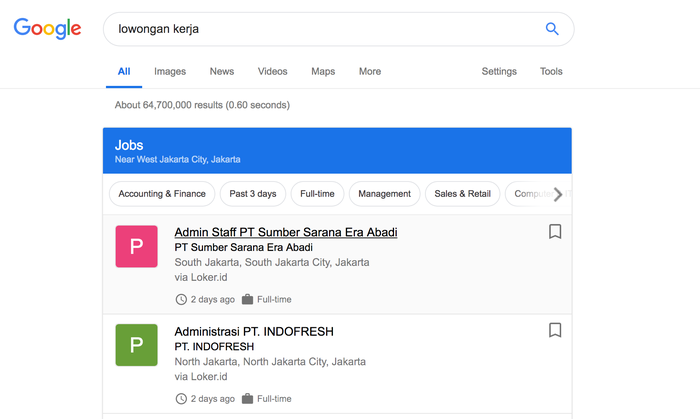Screen dimensions: 700x419
Task: Click the Google logo
Action: coord(47,29)
